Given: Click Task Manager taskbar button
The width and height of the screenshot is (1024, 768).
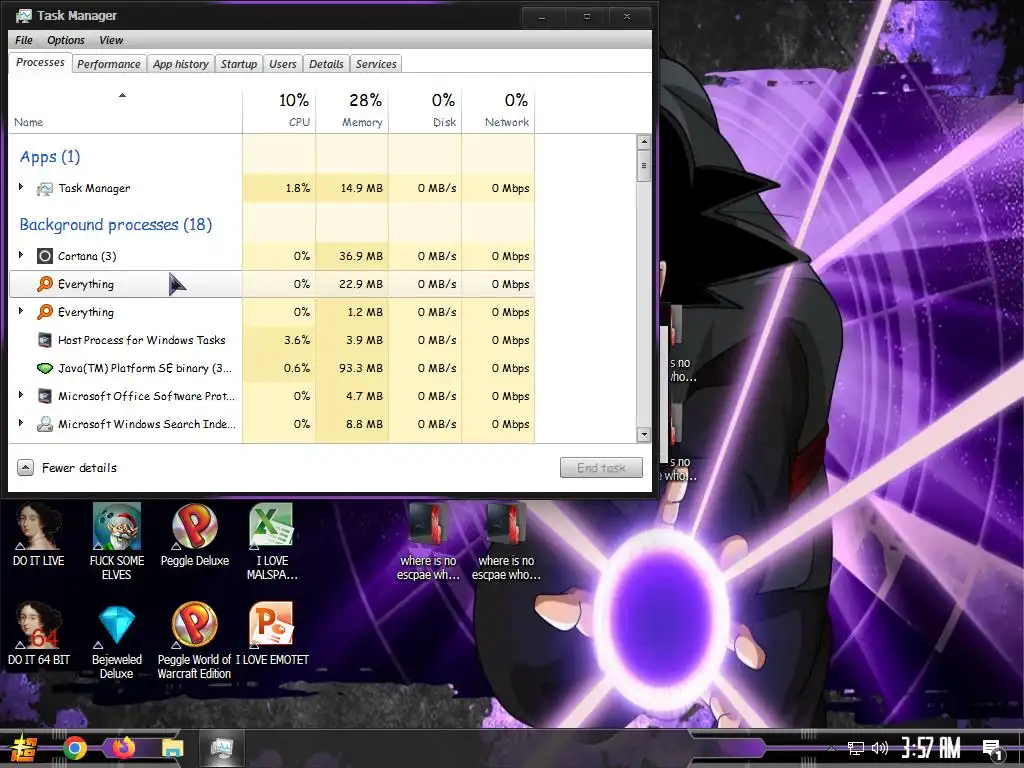Looking at the screenshot, I should (x=222, y=748).
